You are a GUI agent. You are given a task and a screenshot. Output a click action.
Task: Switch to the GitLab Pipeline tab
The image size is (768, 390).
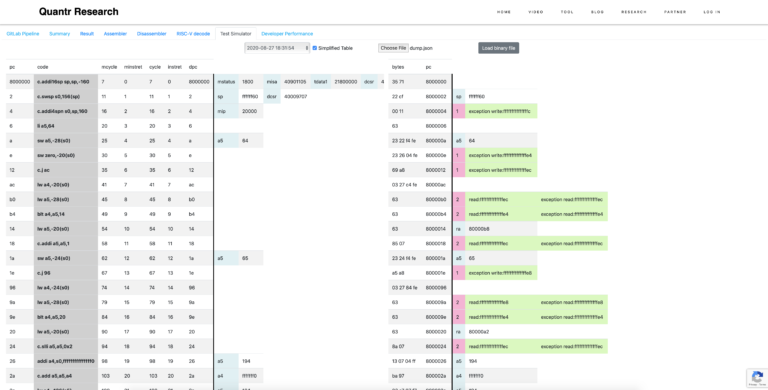click(23, 34)
